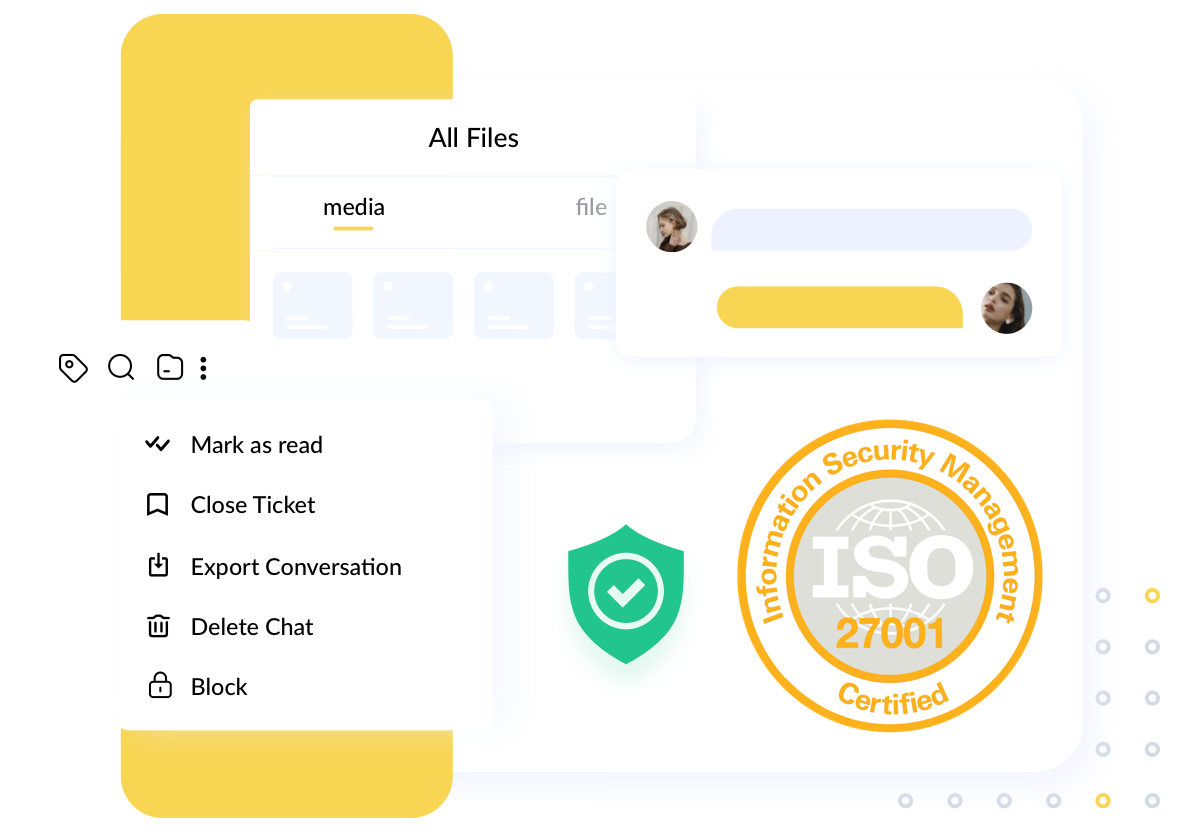Click the yellow chat message bubble
Screen dimensions: 1200x830
point(840,307)
